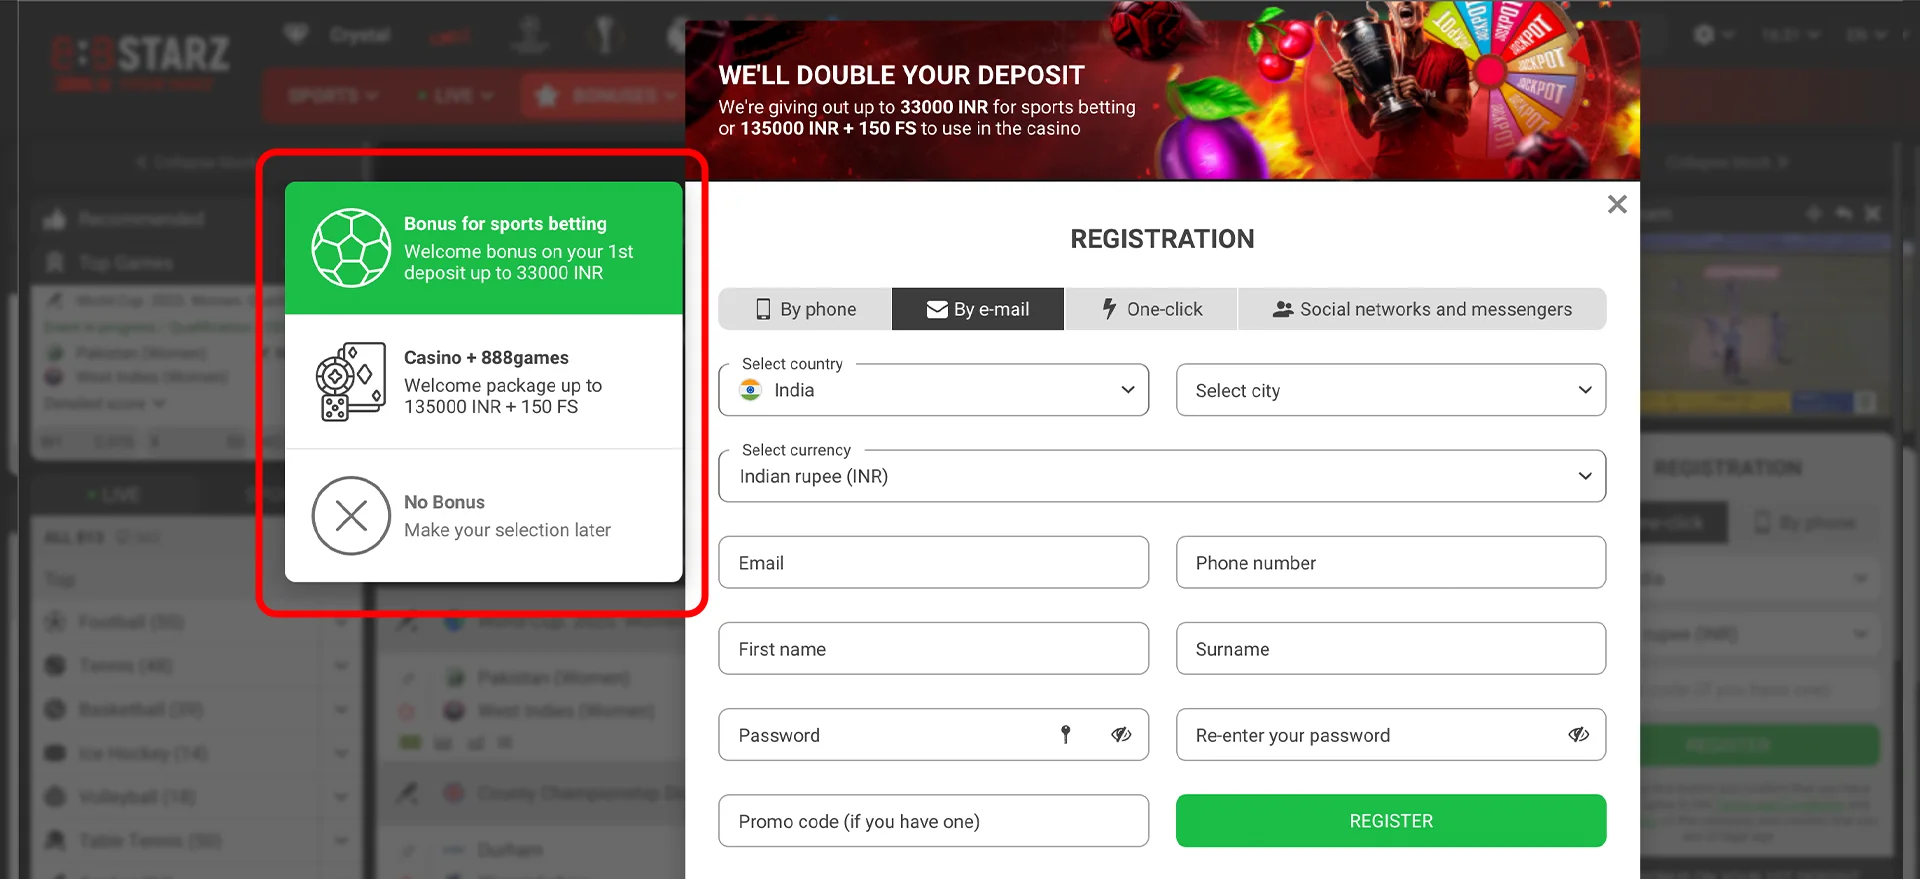Click the phone icon on By phone tab

(764, 309)
